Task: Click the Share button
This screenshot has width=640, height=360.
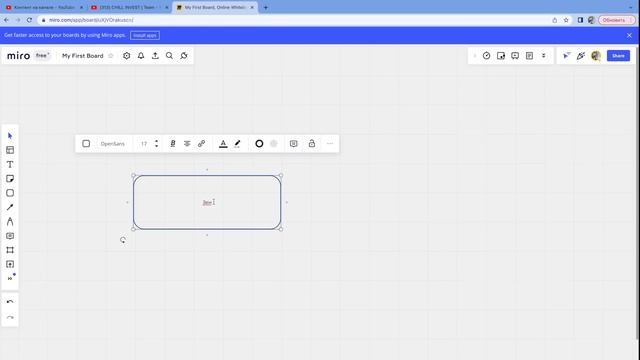Action: pyautogui.click(x=618, y=56)
